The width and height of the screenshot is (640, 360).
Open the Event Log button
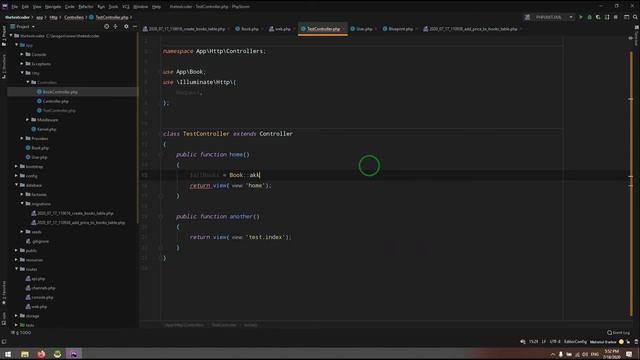tap(618, 333)
